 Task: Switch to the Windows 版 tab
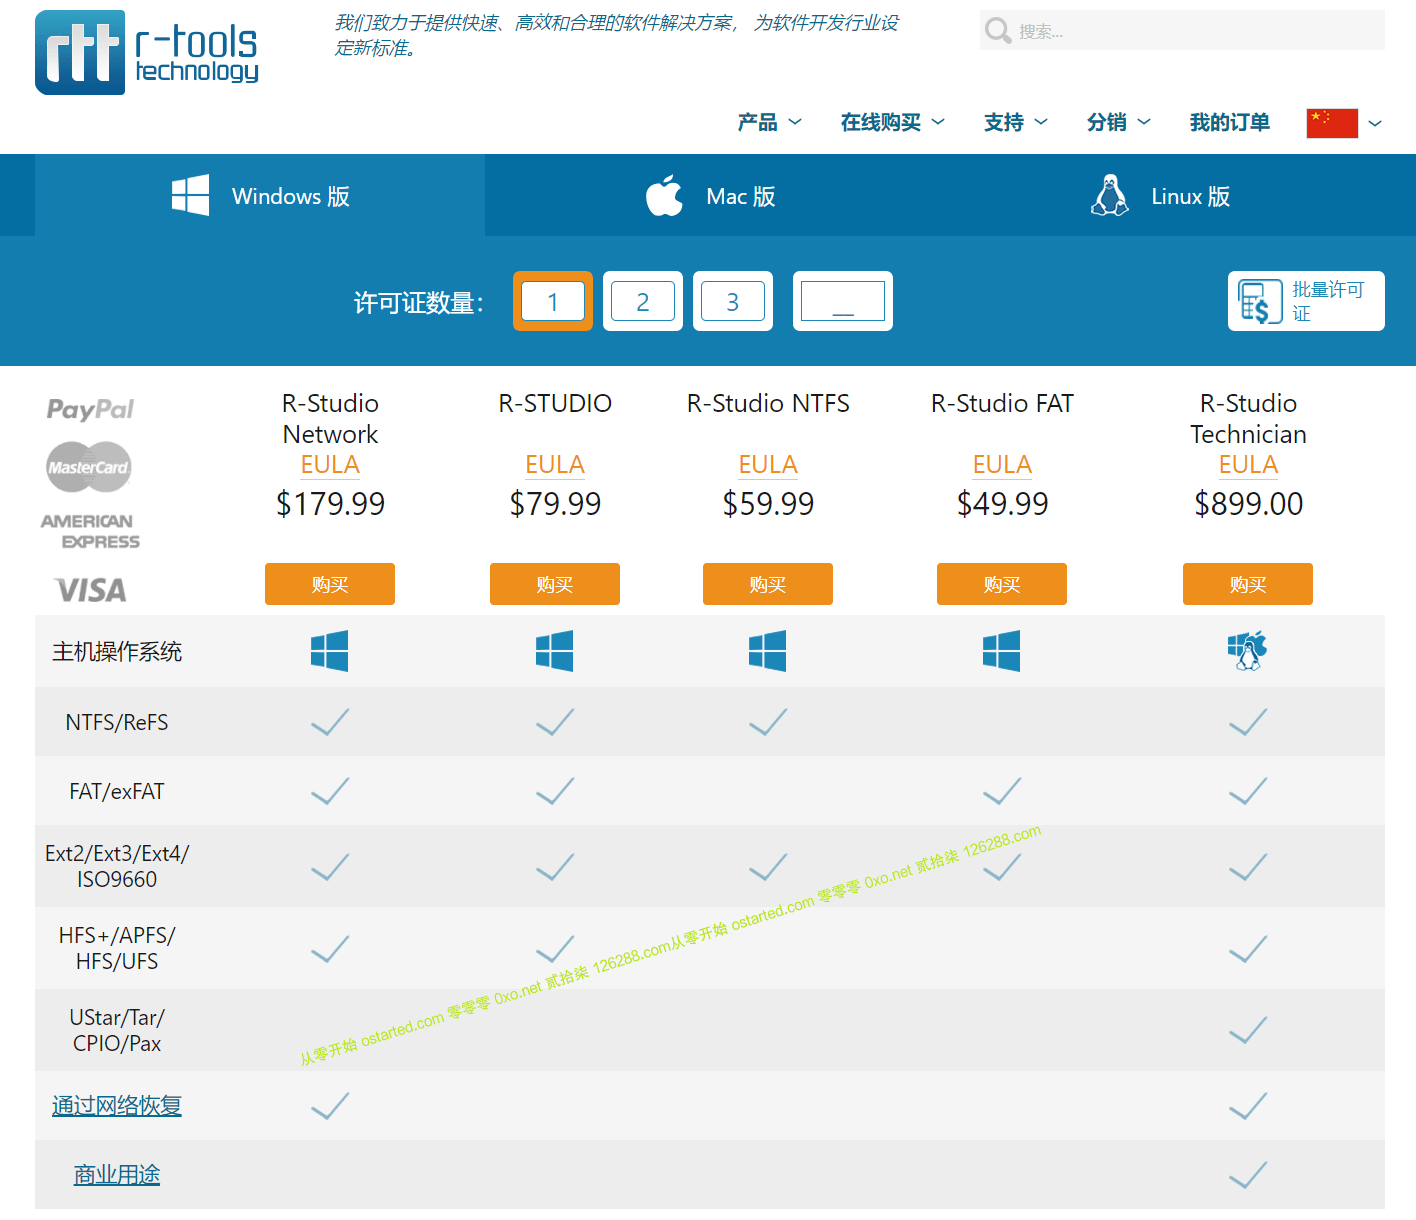coord(260,195)
